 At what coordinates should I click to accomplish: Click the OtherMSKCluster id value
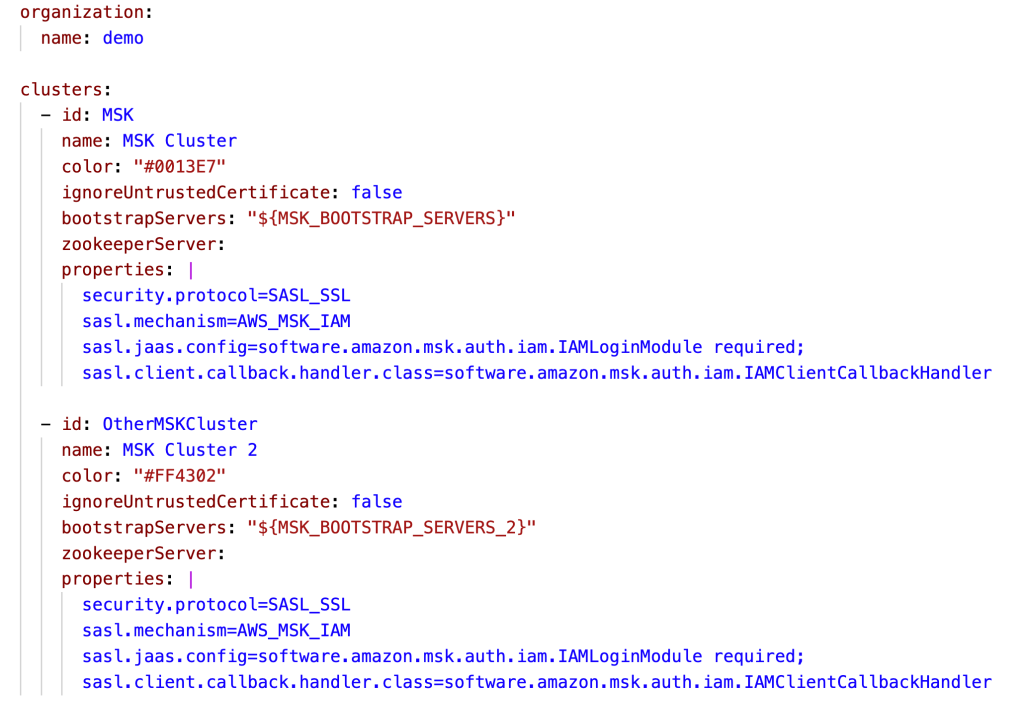(x=180, y=424)
